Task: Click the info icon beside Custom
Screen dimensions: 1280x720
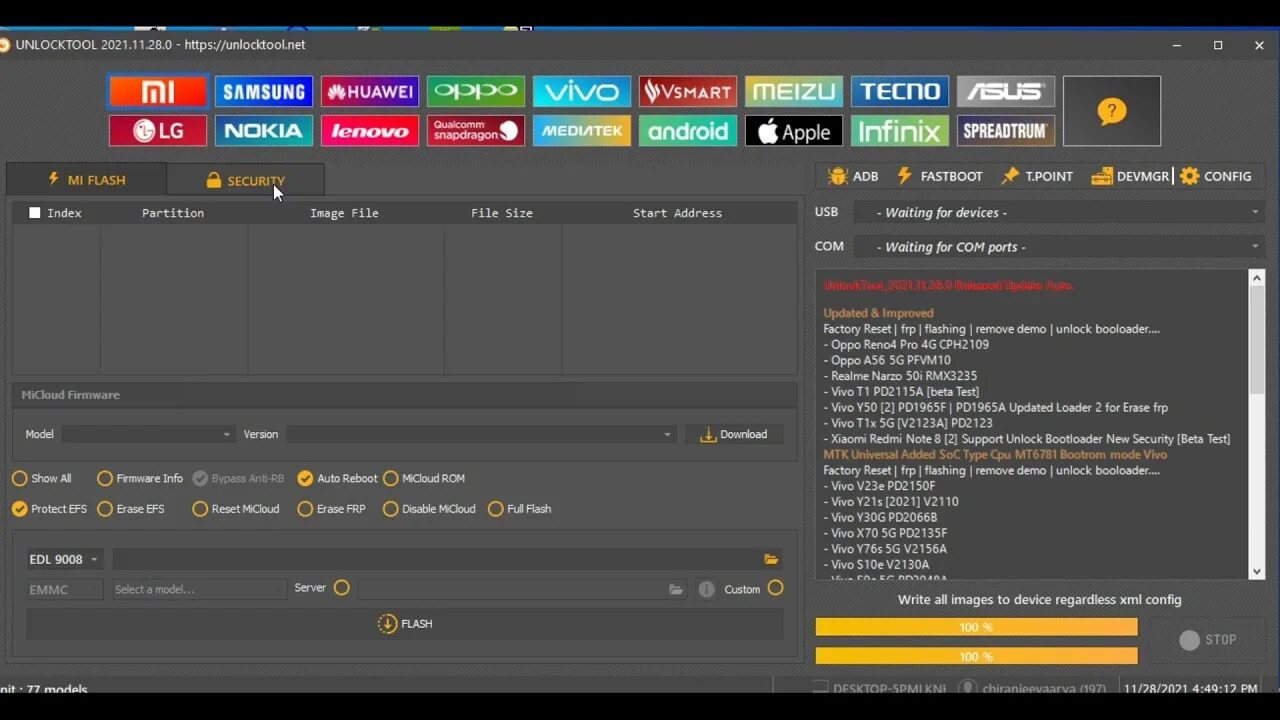Action: coord(706,590)
